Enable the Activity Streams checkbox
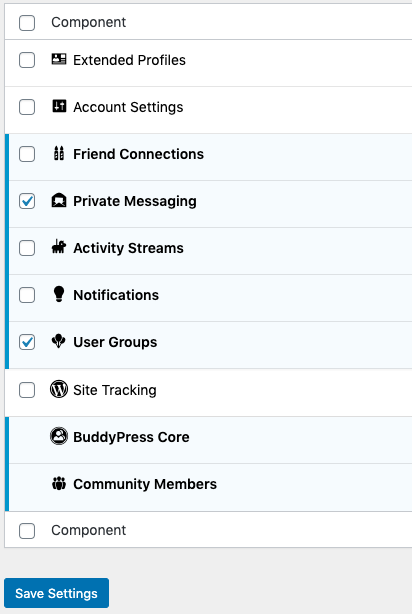The width and height of the screenshot is (412, 614). click(27, 248)
